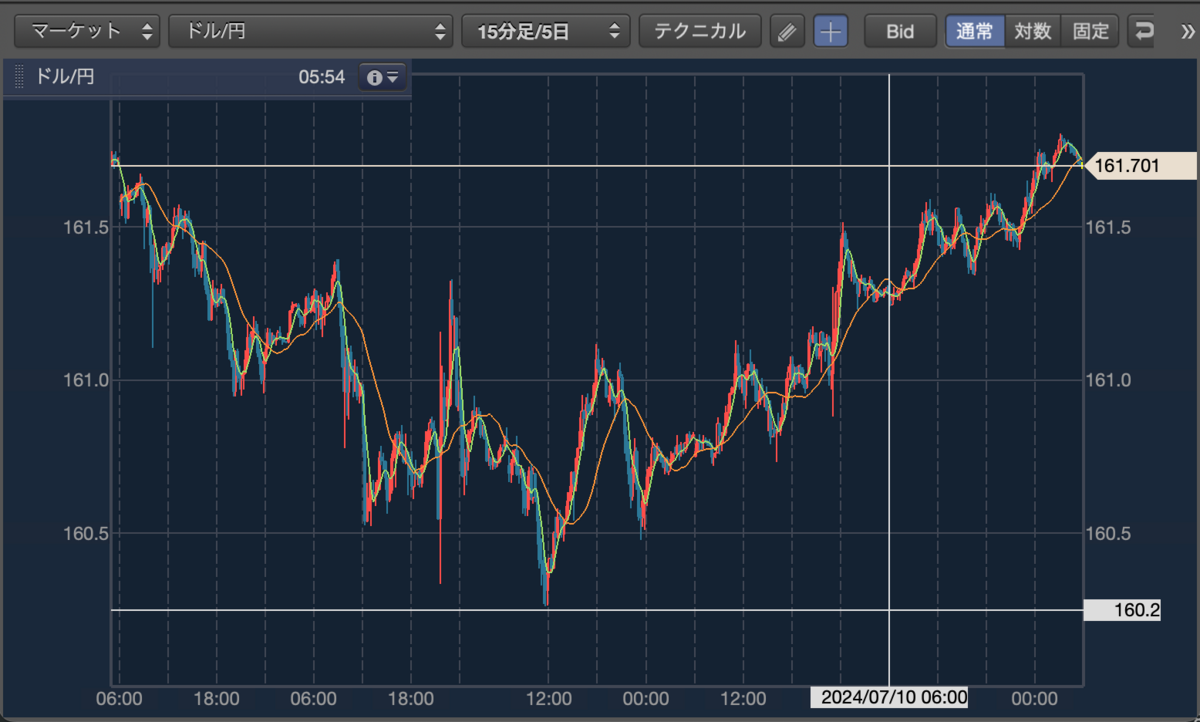Open the 15分足/5日 timeframe dropdown
Image resolution: width=1200 pixels, height=722 pixels.
(546, 31)
